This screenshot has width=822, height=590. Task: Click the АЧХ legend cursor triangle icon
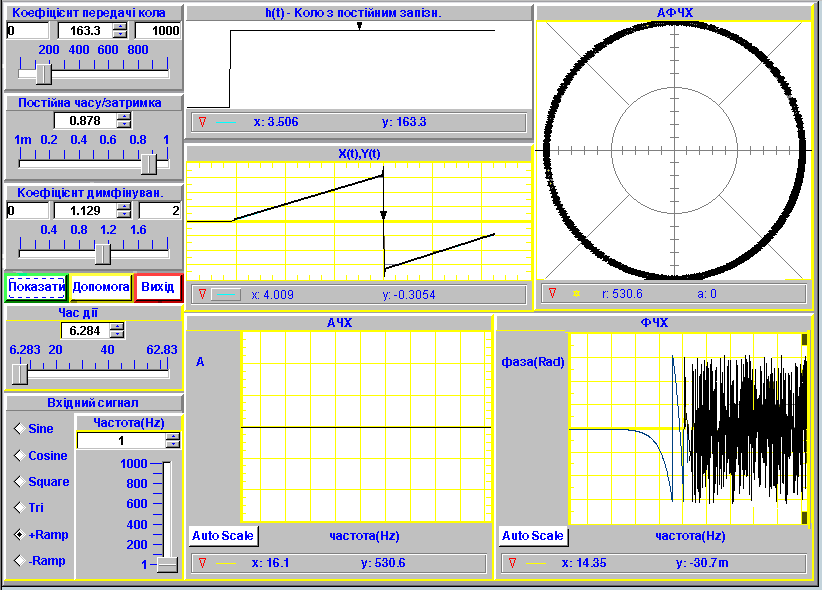click(202, 563)
